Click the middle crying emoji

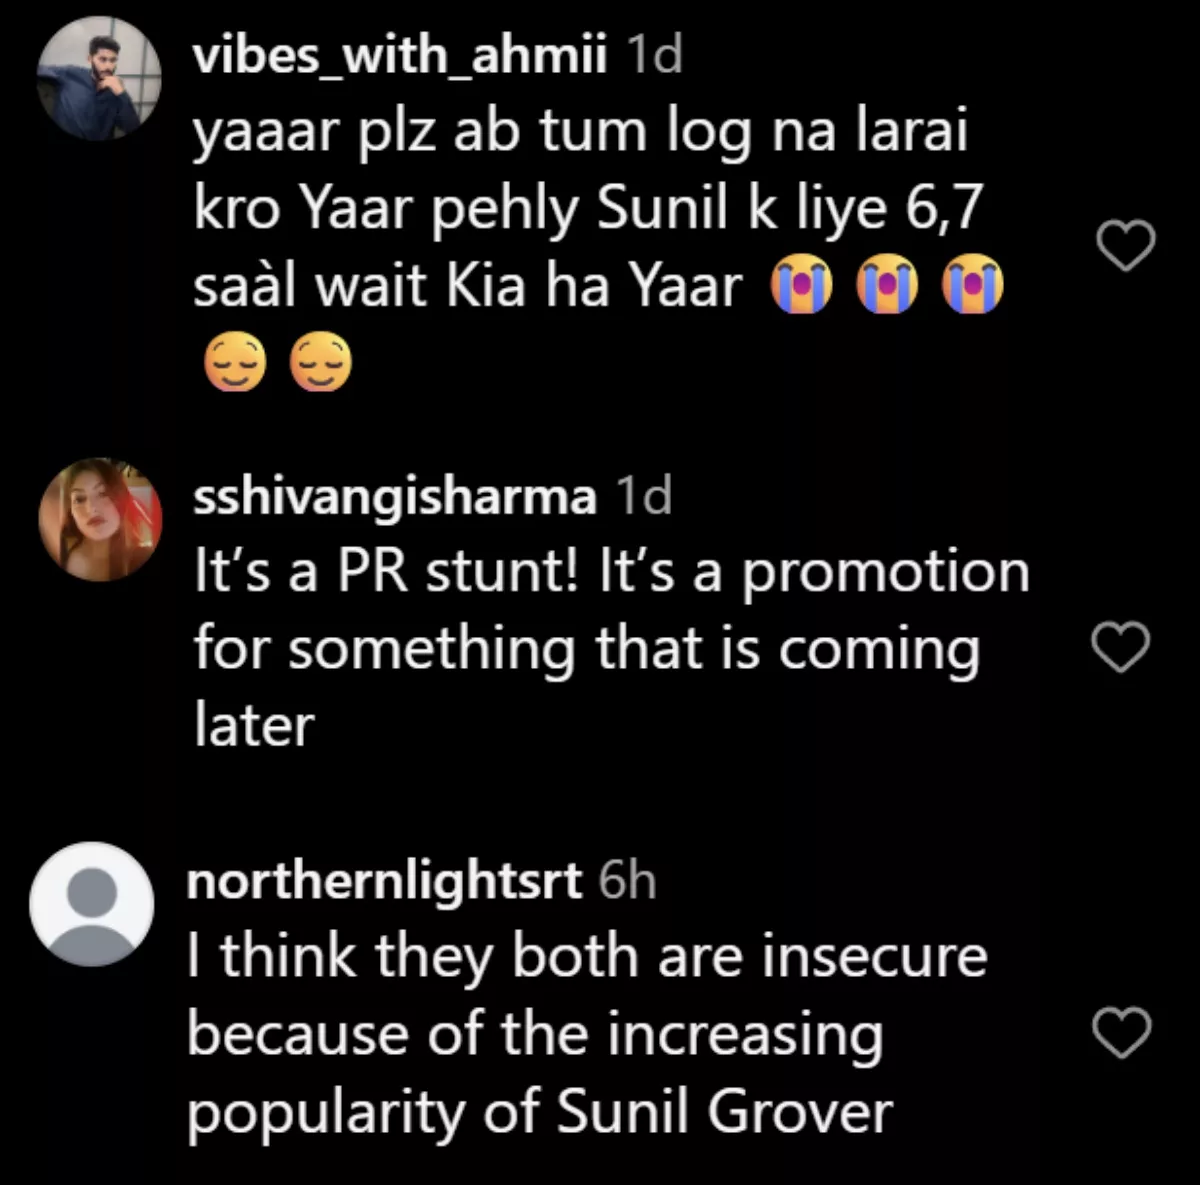[888, 287]
